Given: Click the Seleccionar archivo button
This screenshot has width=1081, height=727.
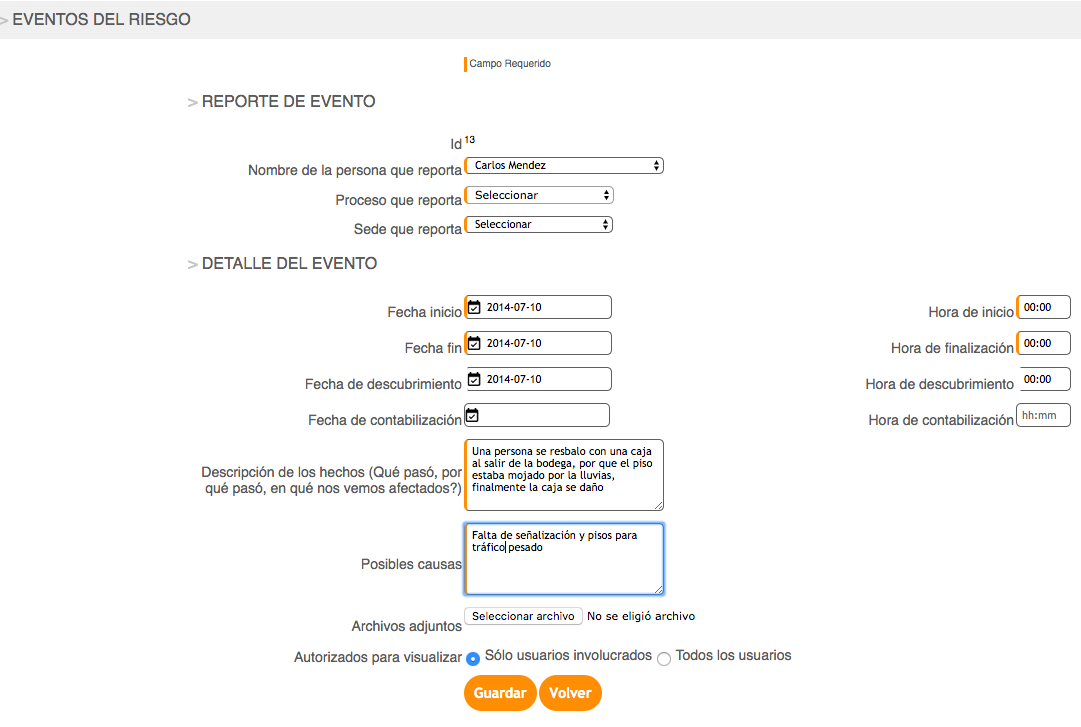Looking at the screenshot, I should (x=523, y=616).
